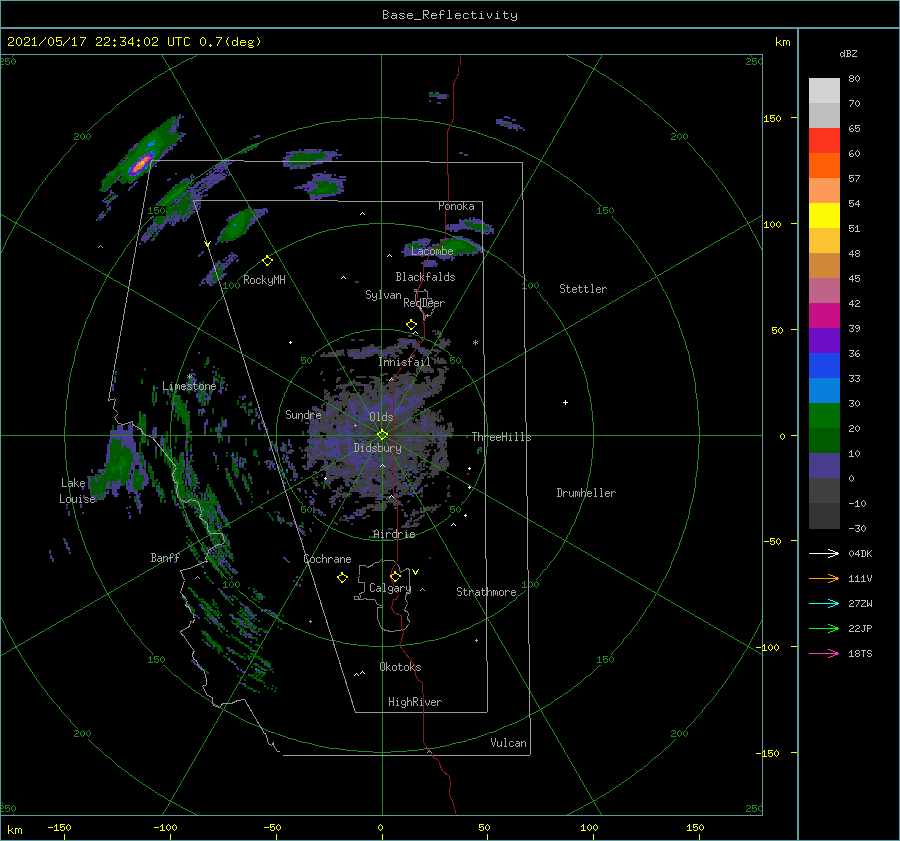900x841 pixels.
Task: Click the ThreeHills label
Action: pyautogui.click(x=501, y=437)
